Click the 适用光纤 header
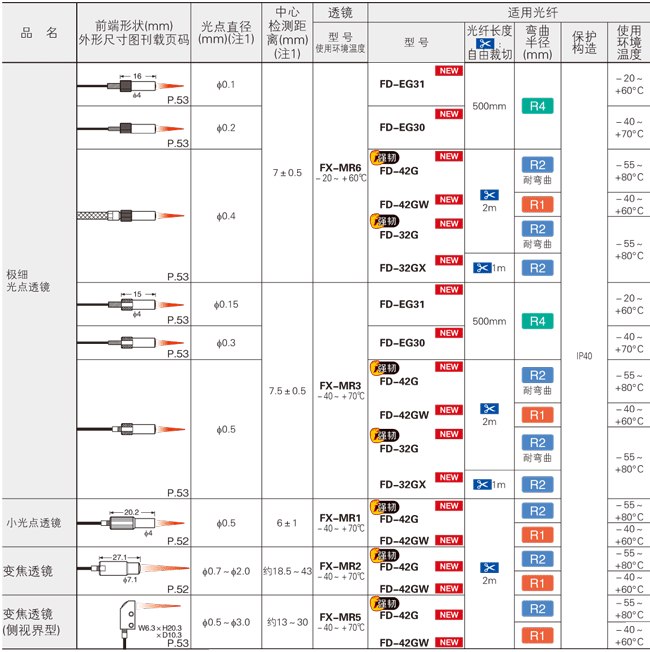The width and height of the screenshot is (650, 652). tap(532, 12)
